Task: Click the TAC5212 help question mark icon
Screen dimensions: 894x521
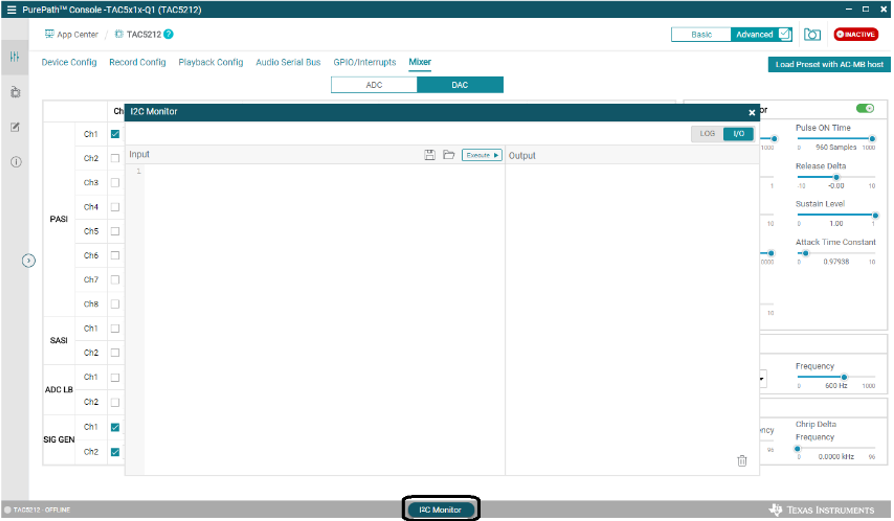Action: tap(169, 34)
